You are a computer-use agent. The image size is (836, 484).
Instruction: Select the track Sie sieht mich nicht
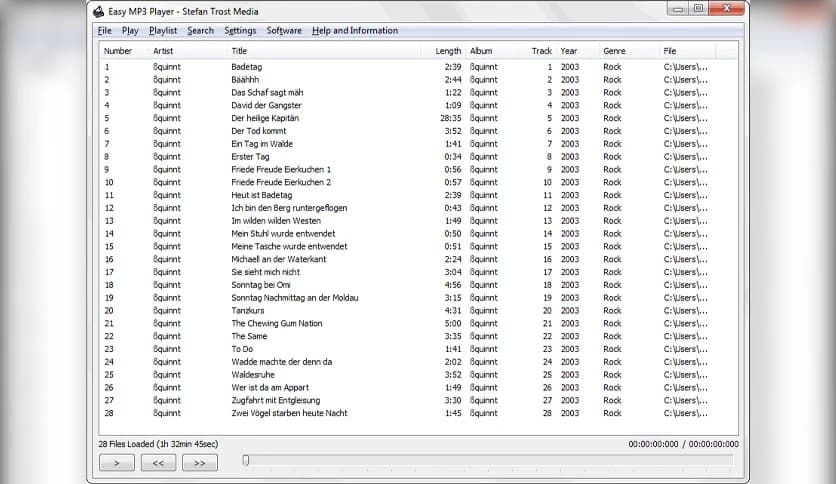pos(266,272)
